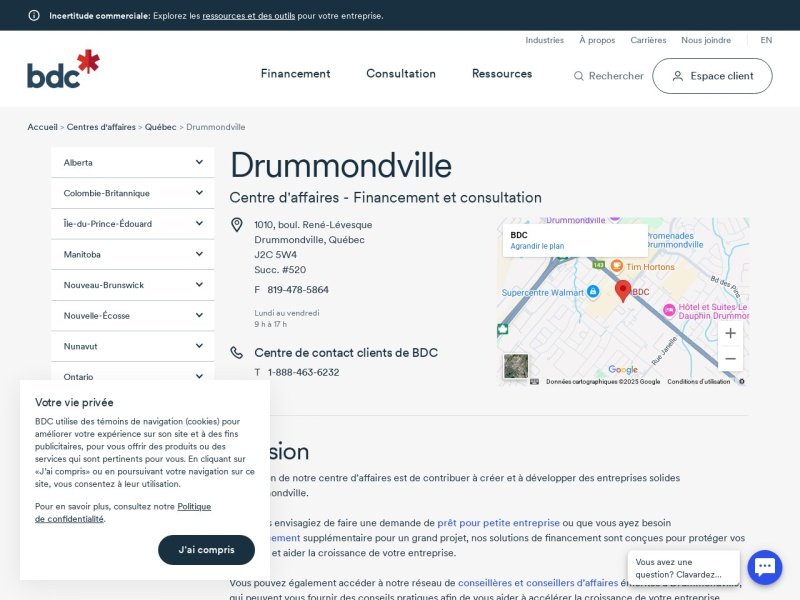This screenshot has height=600, width=800.
Task: Zoom out on the map
Action: pyautogui.click(x=730, y=358)
